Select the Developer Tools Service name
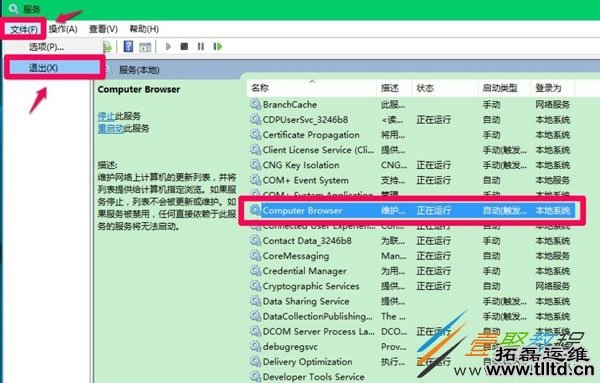The width and height of the screenshot is (600, 383). pos(313,377)
